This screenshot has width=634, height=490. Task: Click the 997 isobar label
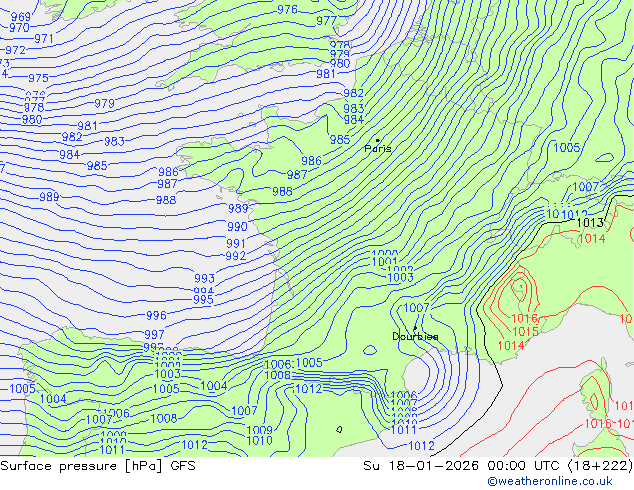coord(154,334)
